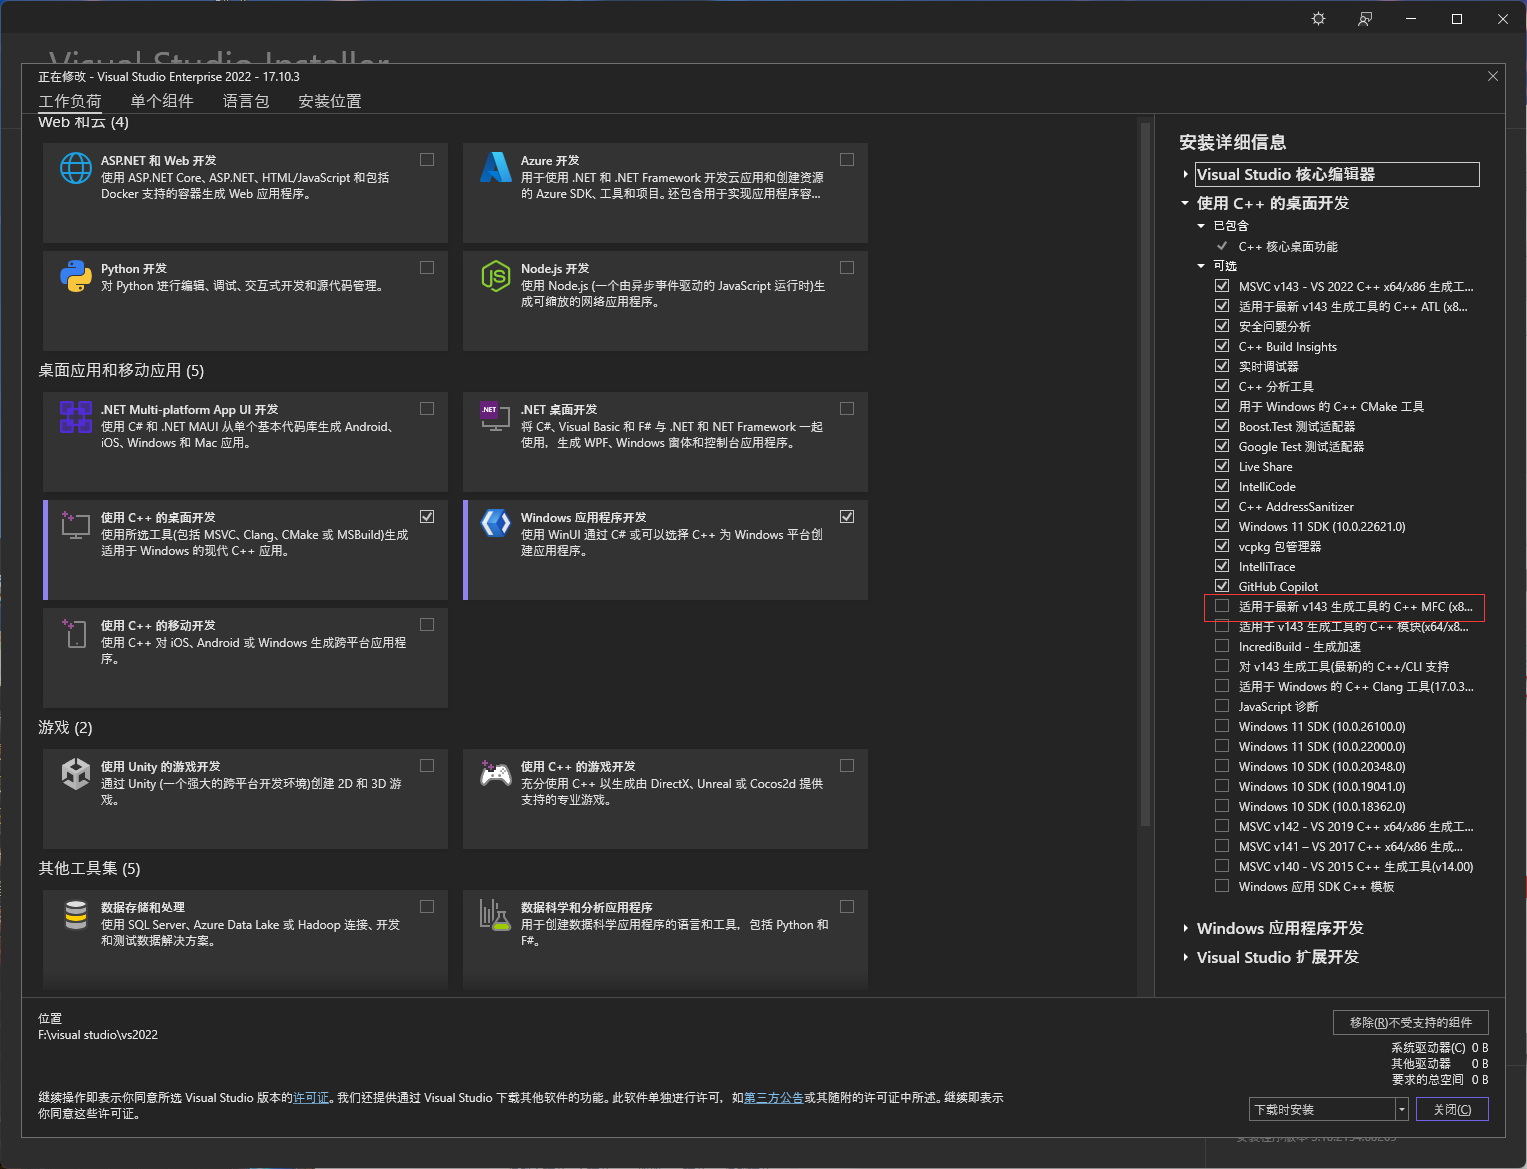Screen dimensions: 1527x1169
Task: Switch to 语言包 tab
Action: click(246, 101)
